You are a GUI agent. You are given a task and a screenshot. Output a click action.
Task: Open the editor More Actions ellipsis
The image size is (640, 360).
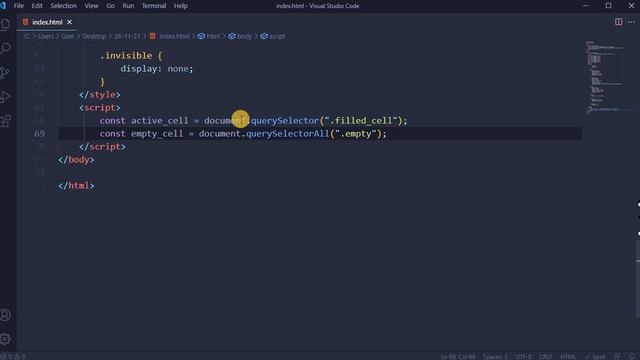(x=631, y=22)
